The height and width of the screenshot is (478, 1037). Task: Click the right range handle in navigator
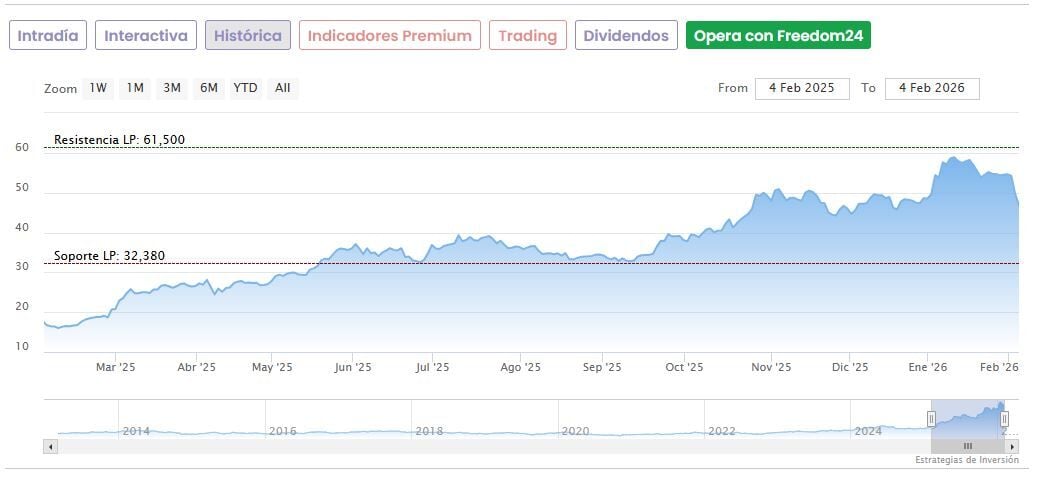(x=1004, y=419)
